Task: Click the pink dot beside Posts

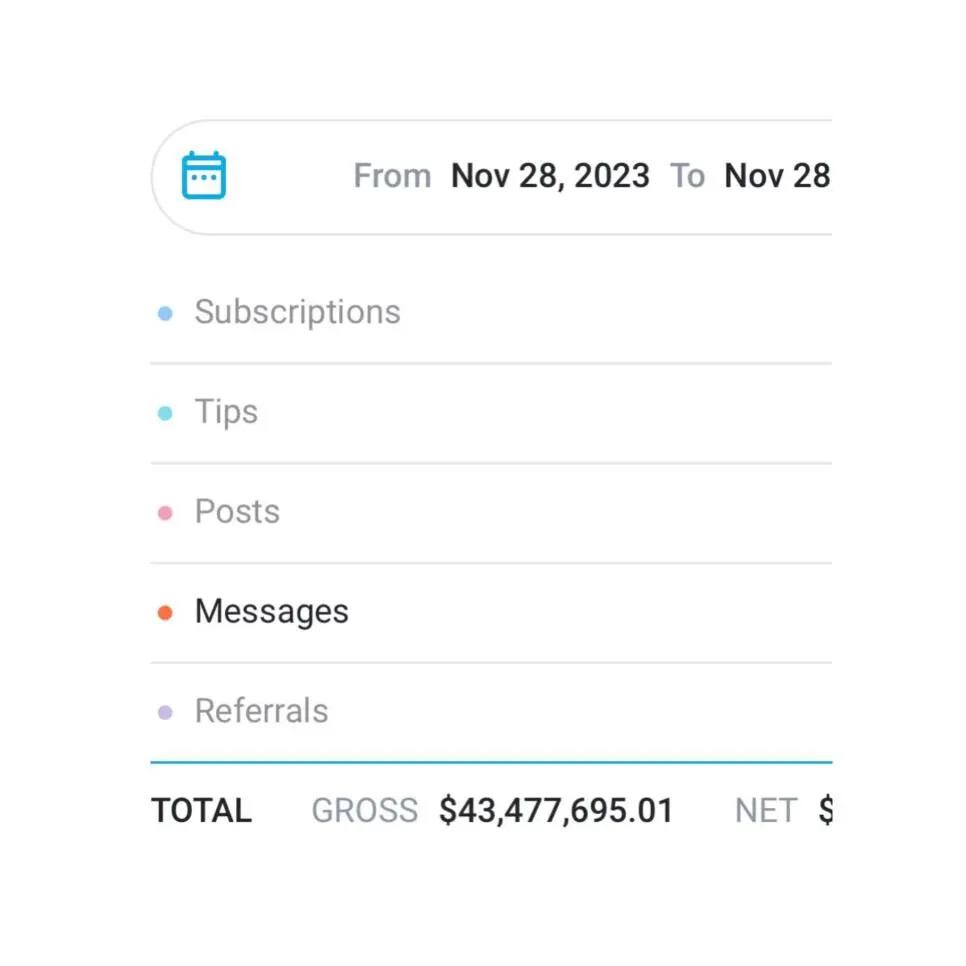Action: tap(165, 513)
